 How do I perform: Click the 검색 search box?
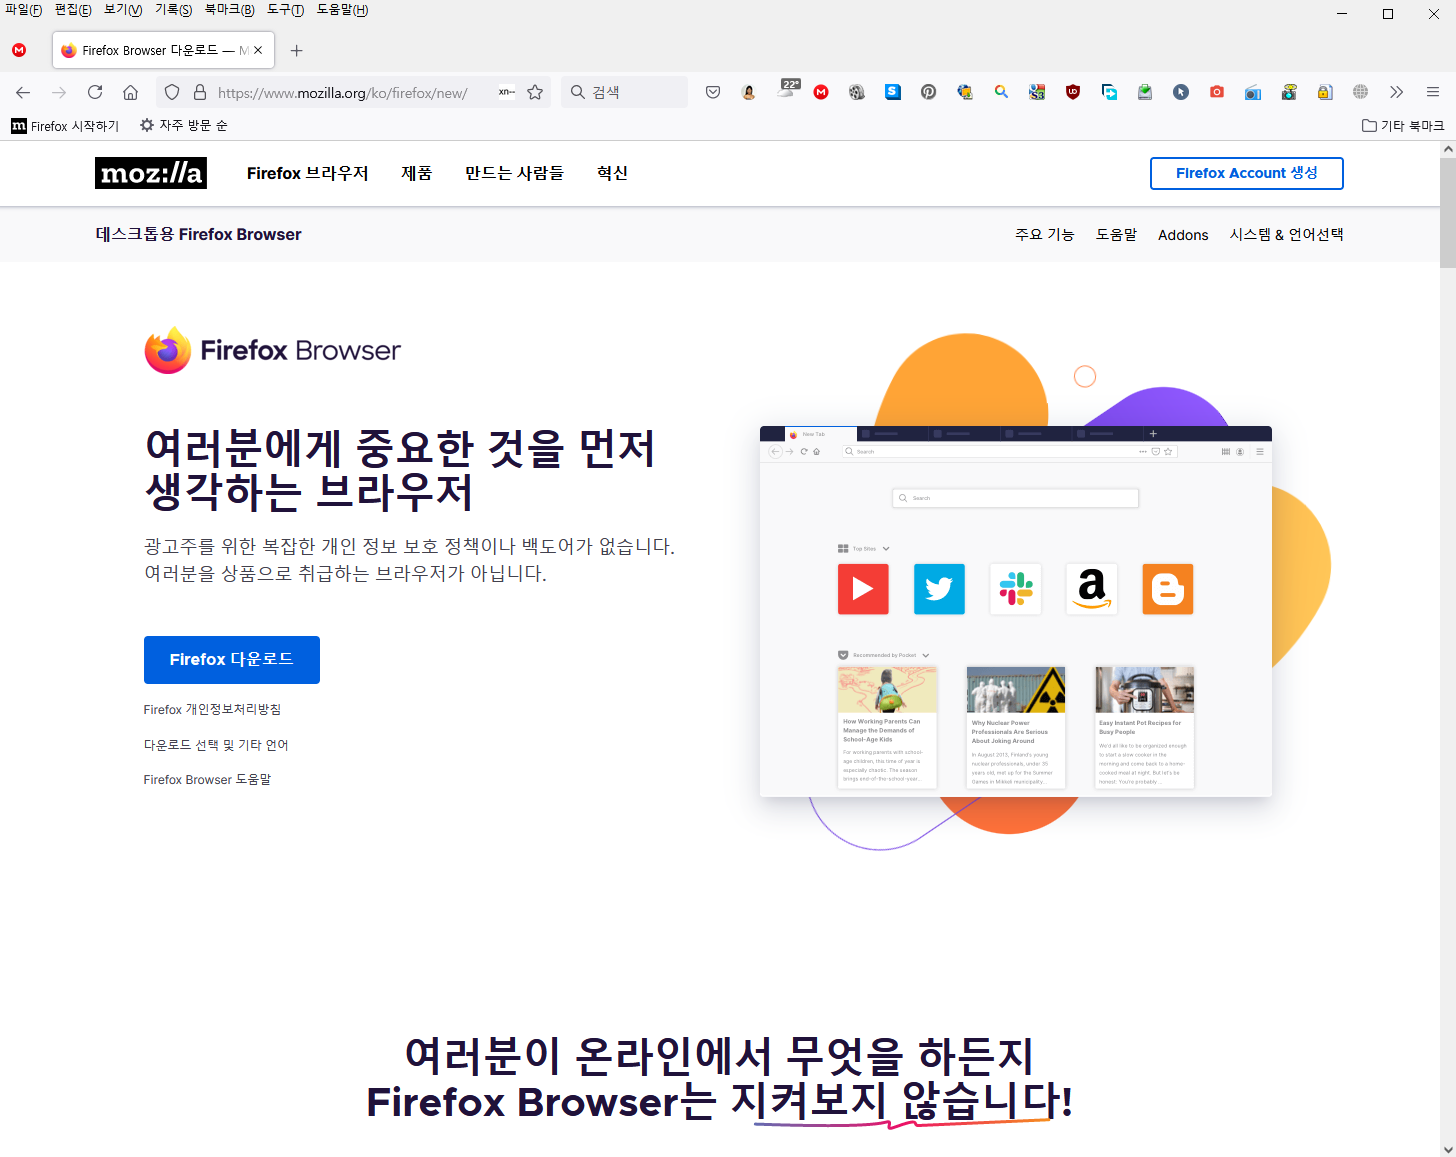point(624,92)
